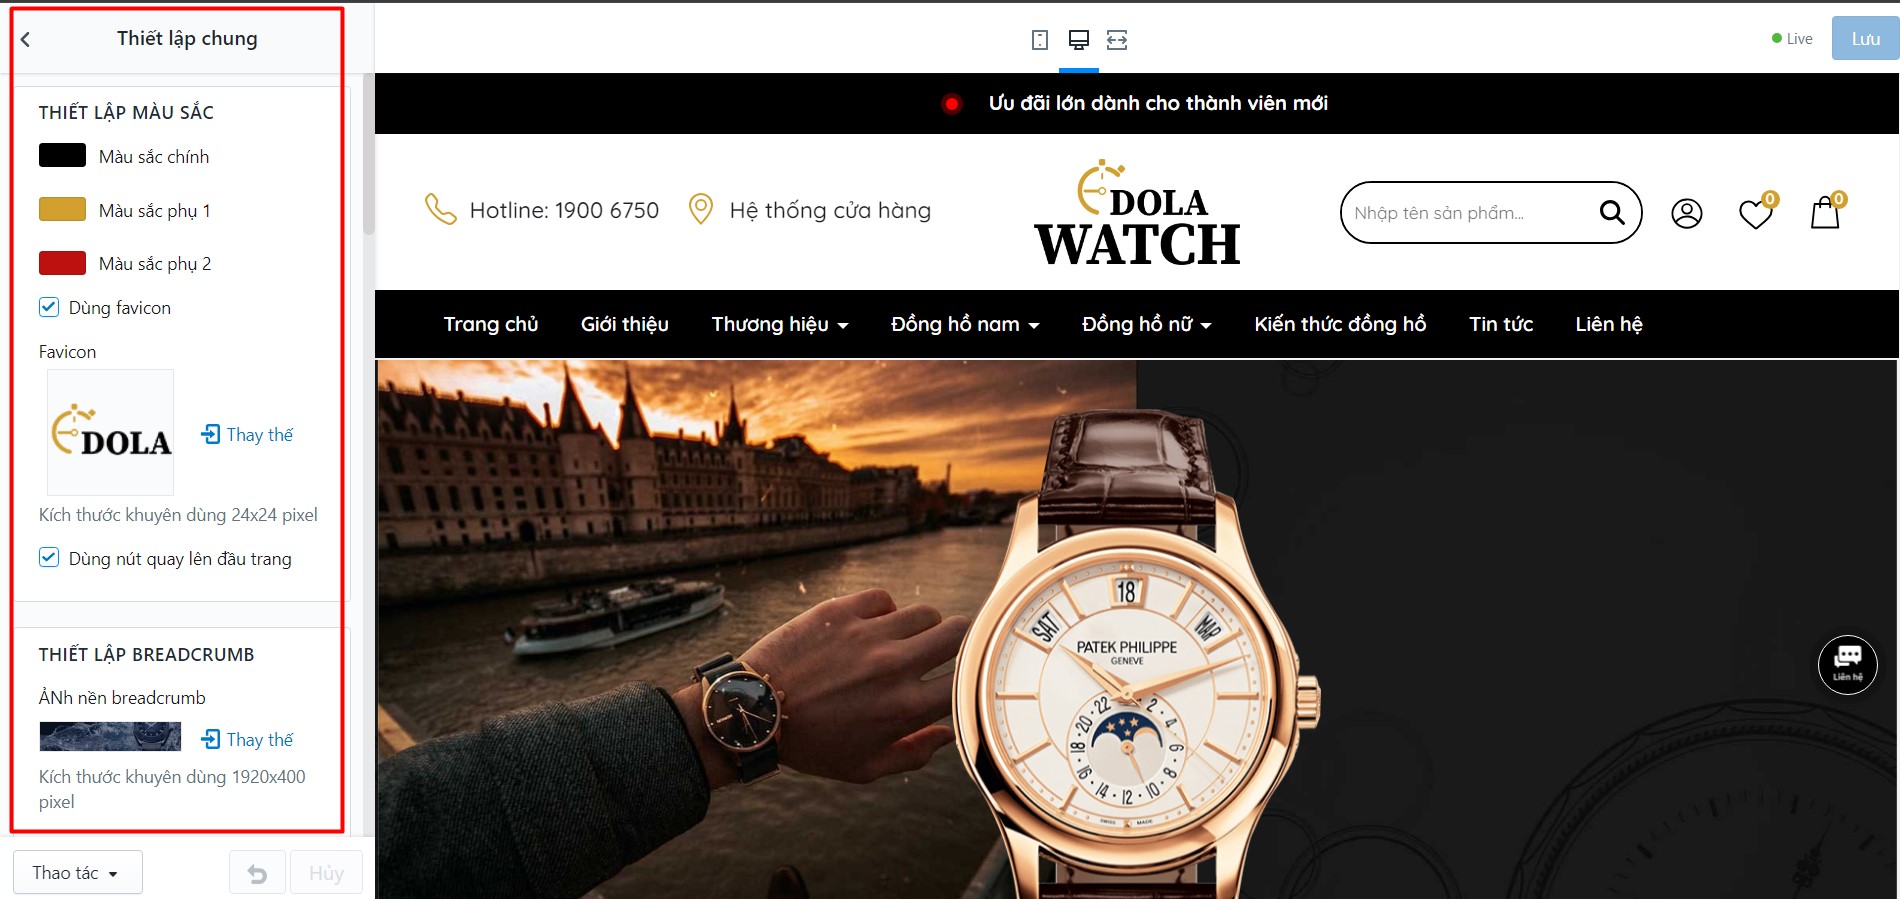The height and width of the screenshot is (899, 1900).
Task: Toggle Dùng nút quay lên đầu trang checkbox
Action: coord(49,557)
